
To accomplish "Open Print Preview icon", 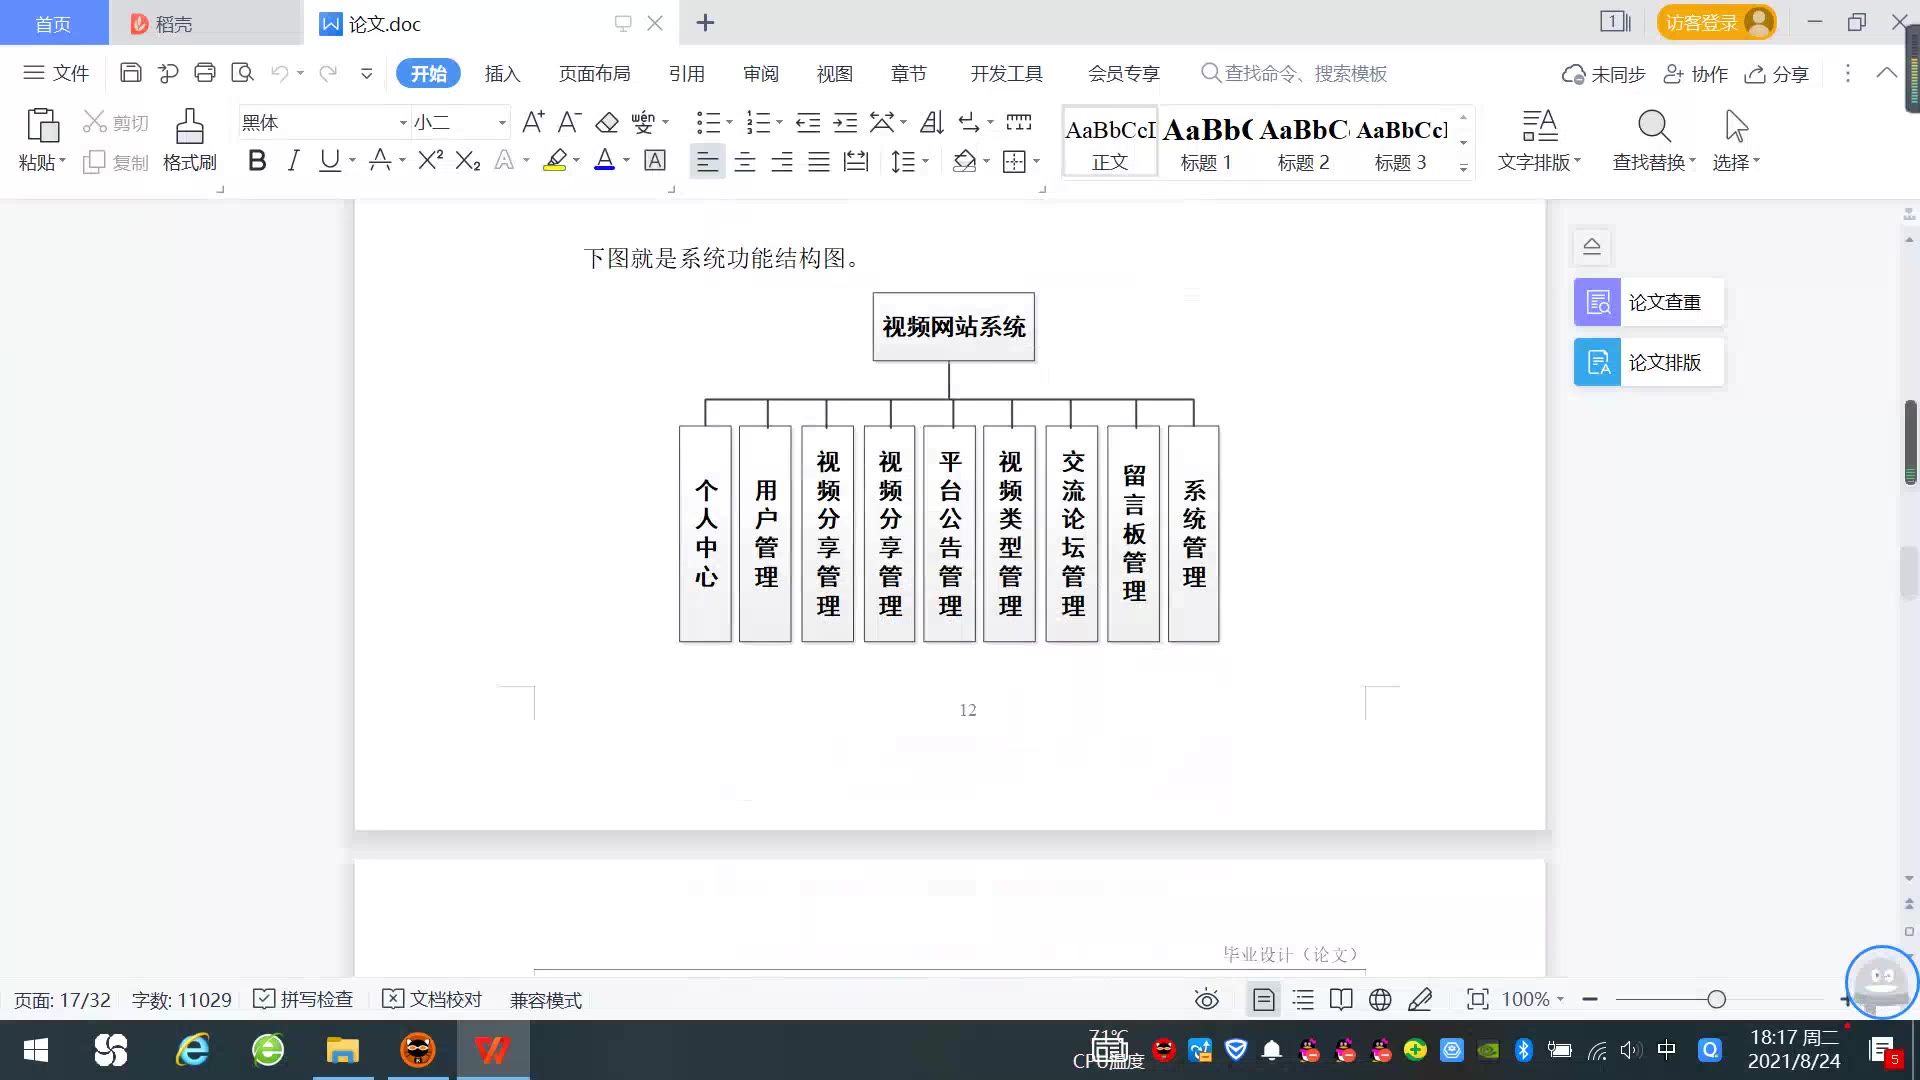I will pos(242,73).
